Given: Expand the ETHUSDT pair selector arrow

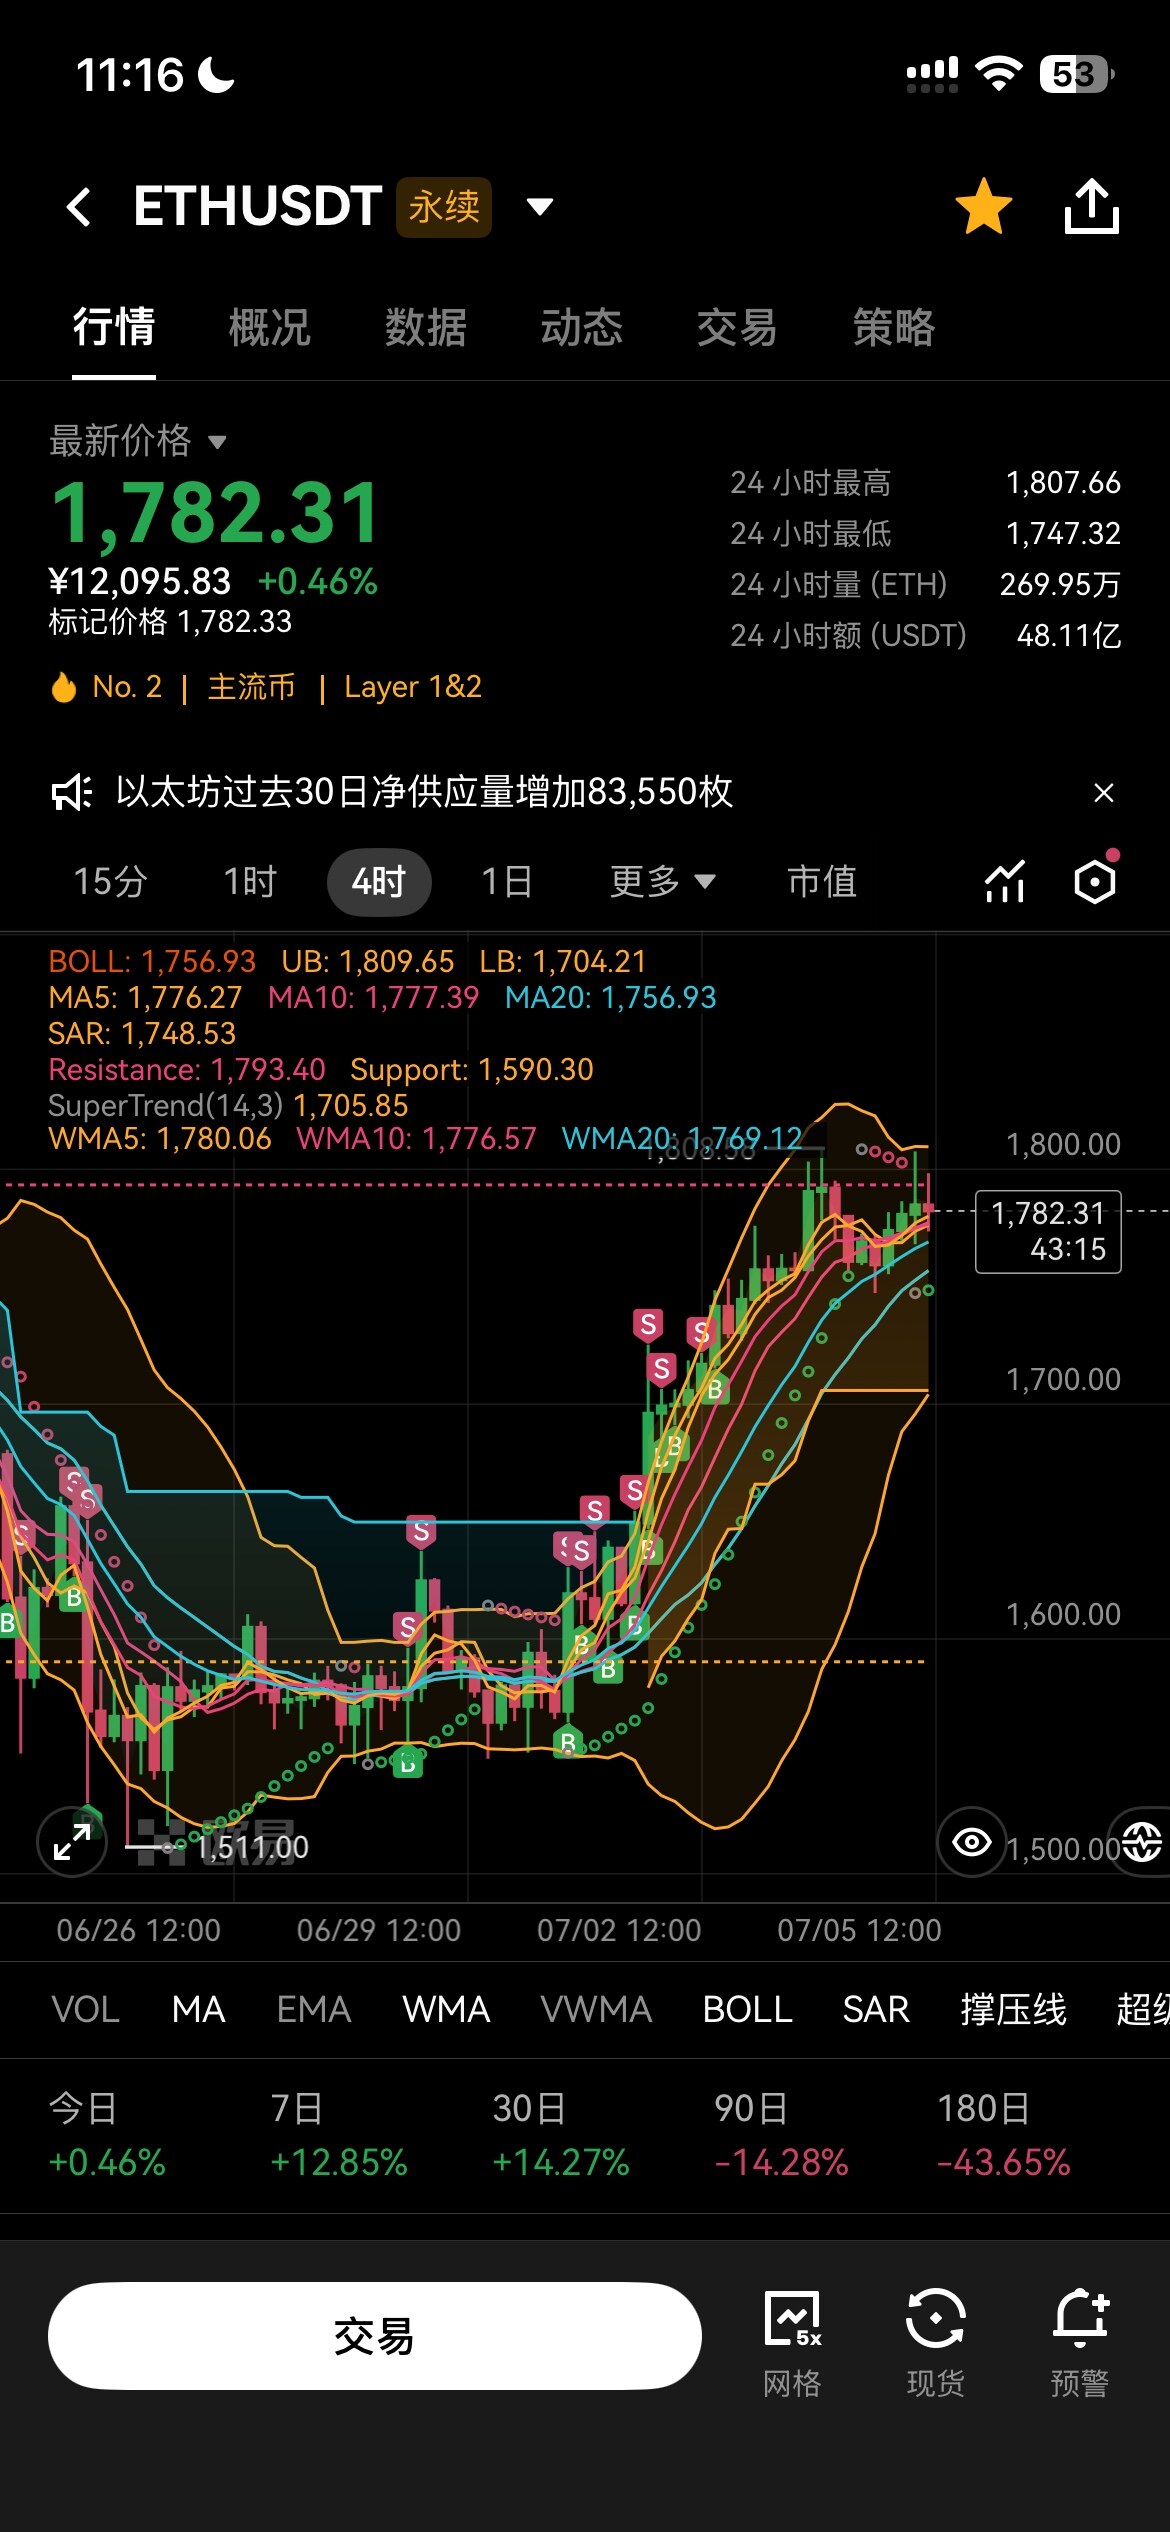Looking at the screenshot, I should pos(540,207).
